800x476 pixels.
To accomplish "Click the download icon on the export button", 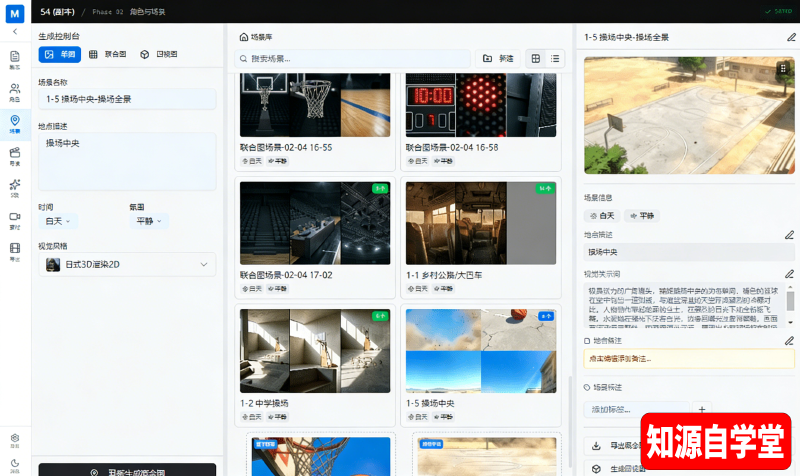I will (x=596, y=445).
